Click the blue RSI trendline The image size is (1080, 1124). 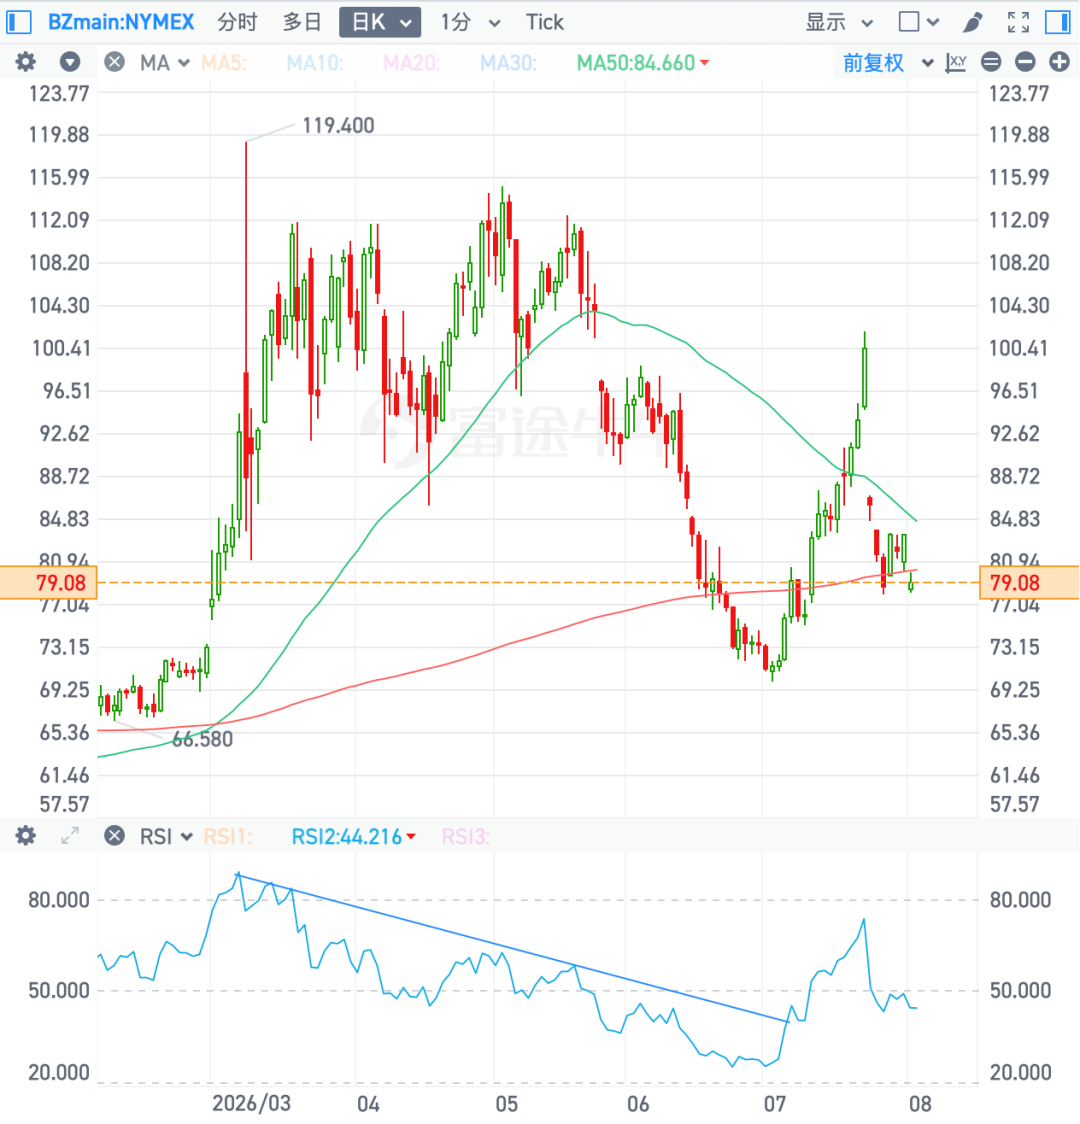pos(513,948)
